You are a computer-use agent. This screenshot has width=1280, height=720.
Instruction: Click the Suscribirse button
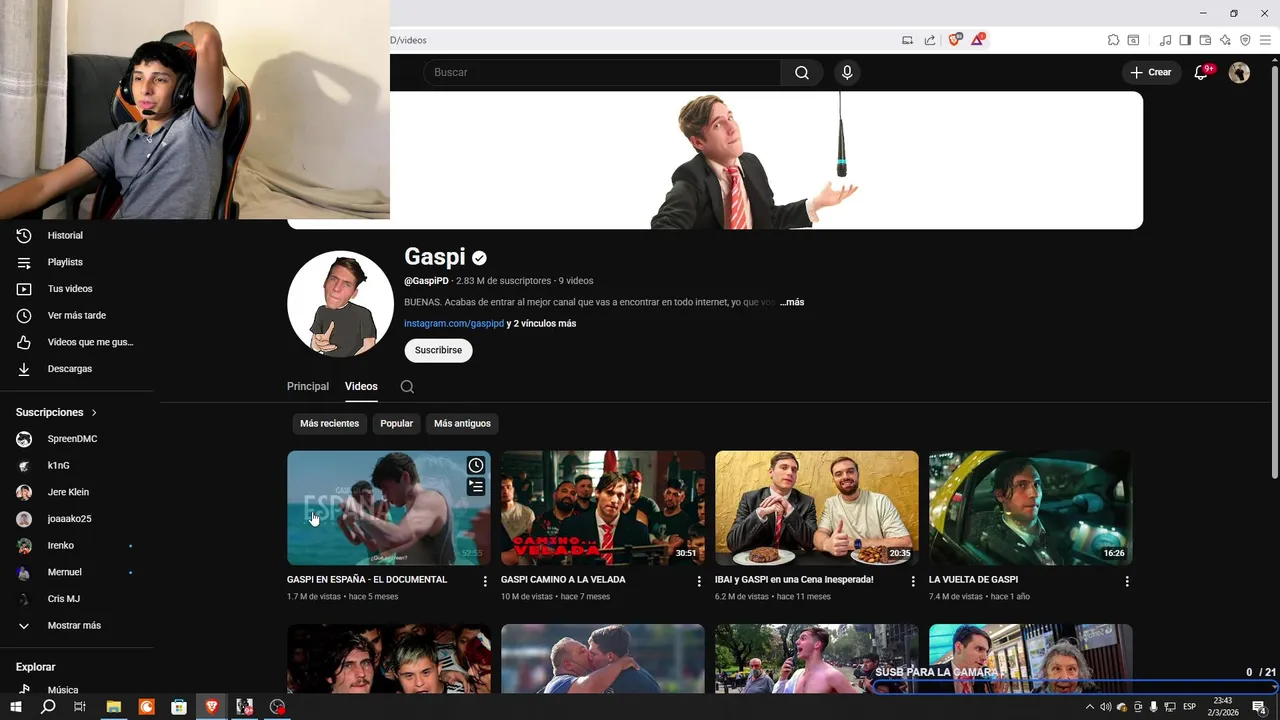(x=438, y=350)
